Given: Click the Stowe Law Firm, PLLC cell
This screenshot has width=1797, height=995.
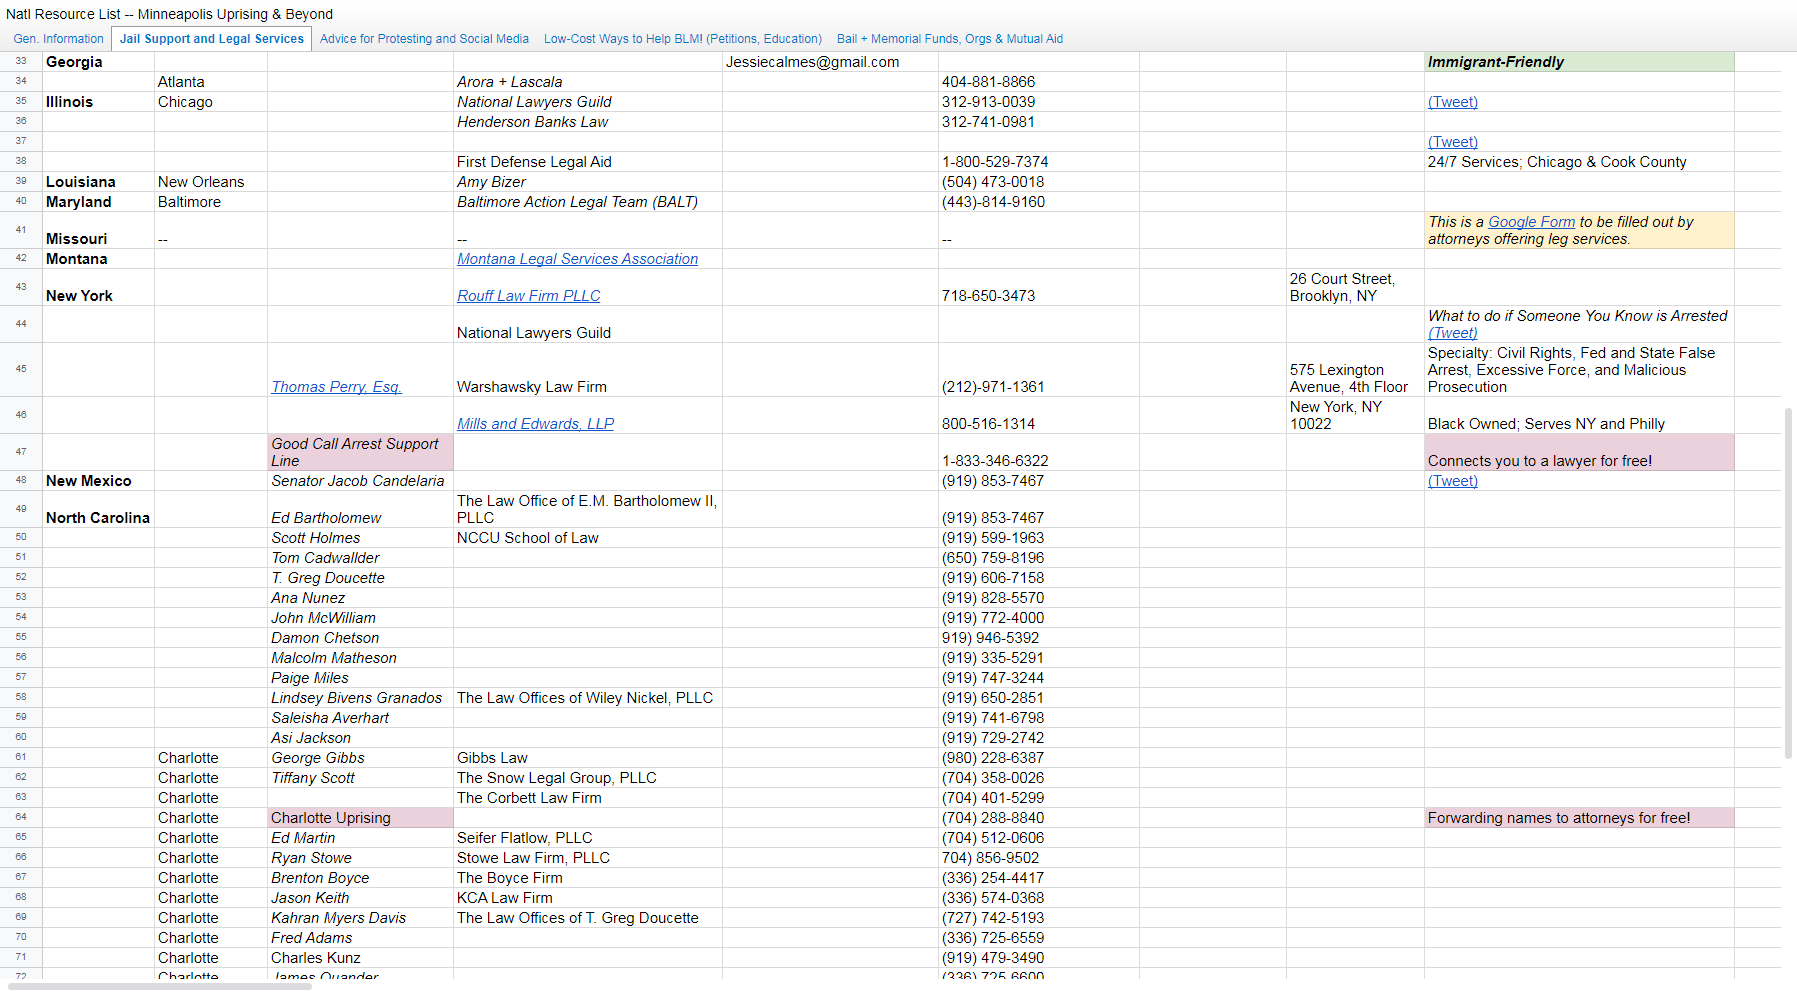Looking at the screenshot, I should (x=588, y=858).
